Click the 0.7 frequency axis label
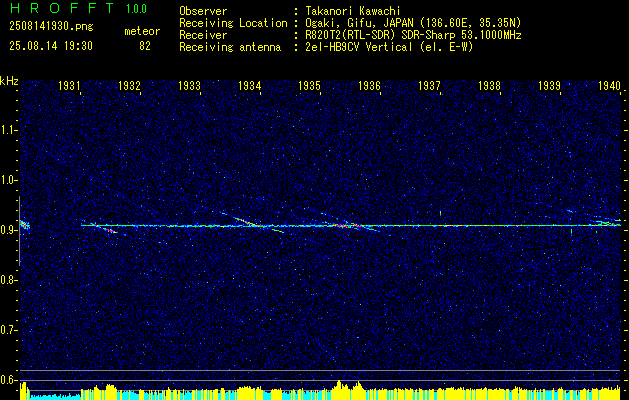Image resolution: width=629 pixels, height=400 pixels. 8,330
